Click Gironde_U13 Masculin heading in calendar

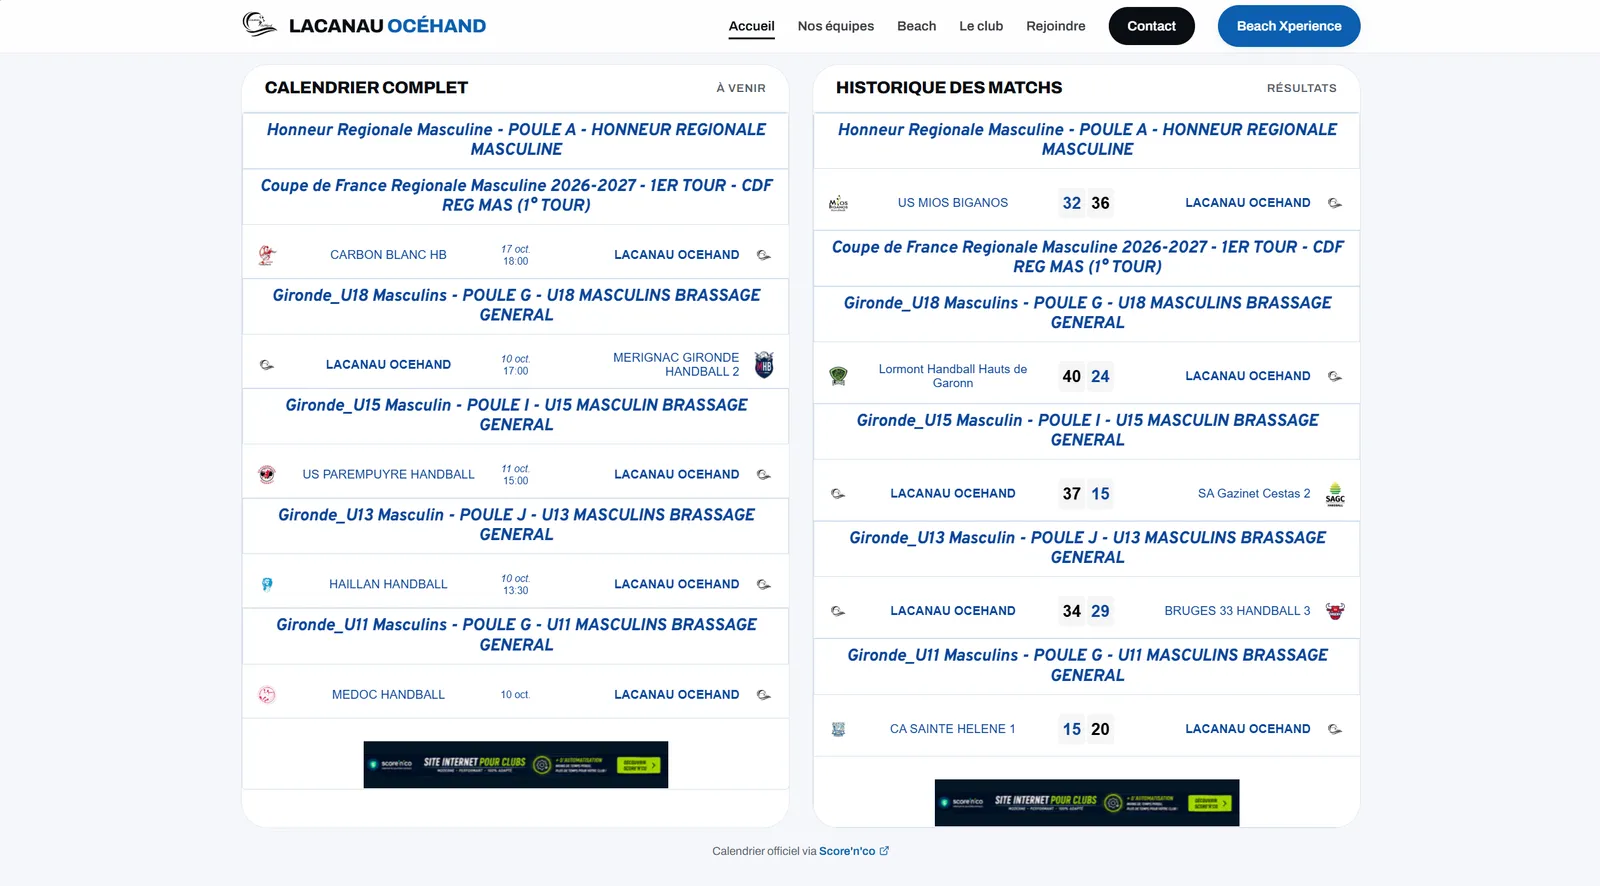pos(516,525)
